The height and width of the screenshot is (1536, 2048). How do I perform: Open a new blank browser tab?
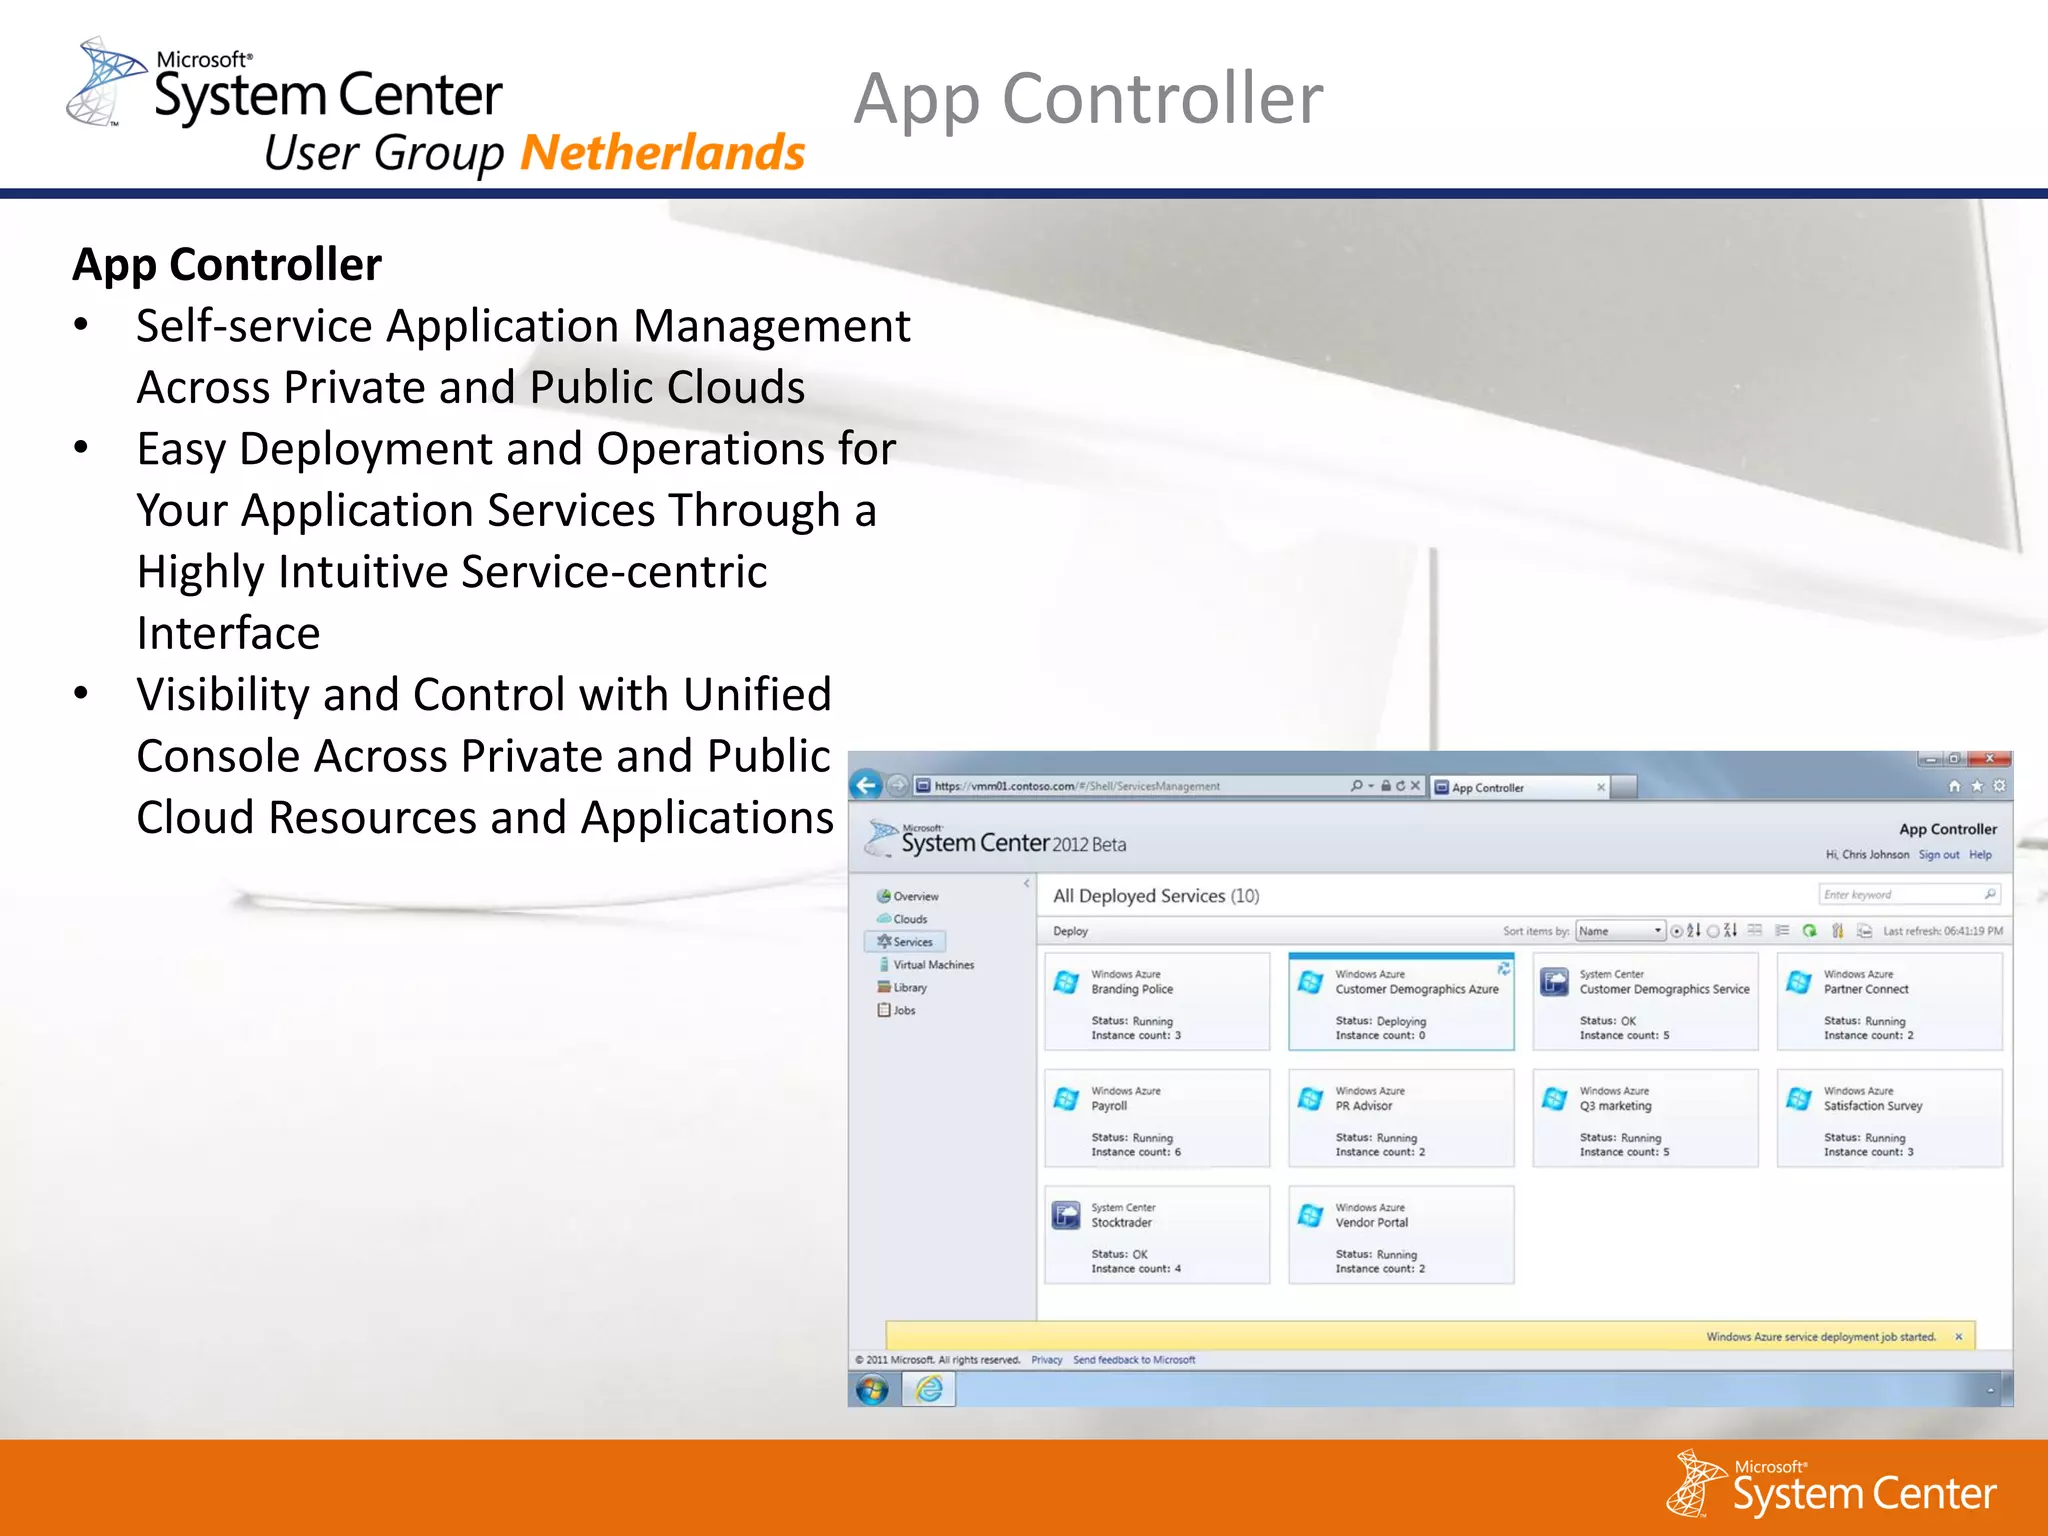[x=1625, y=787]
